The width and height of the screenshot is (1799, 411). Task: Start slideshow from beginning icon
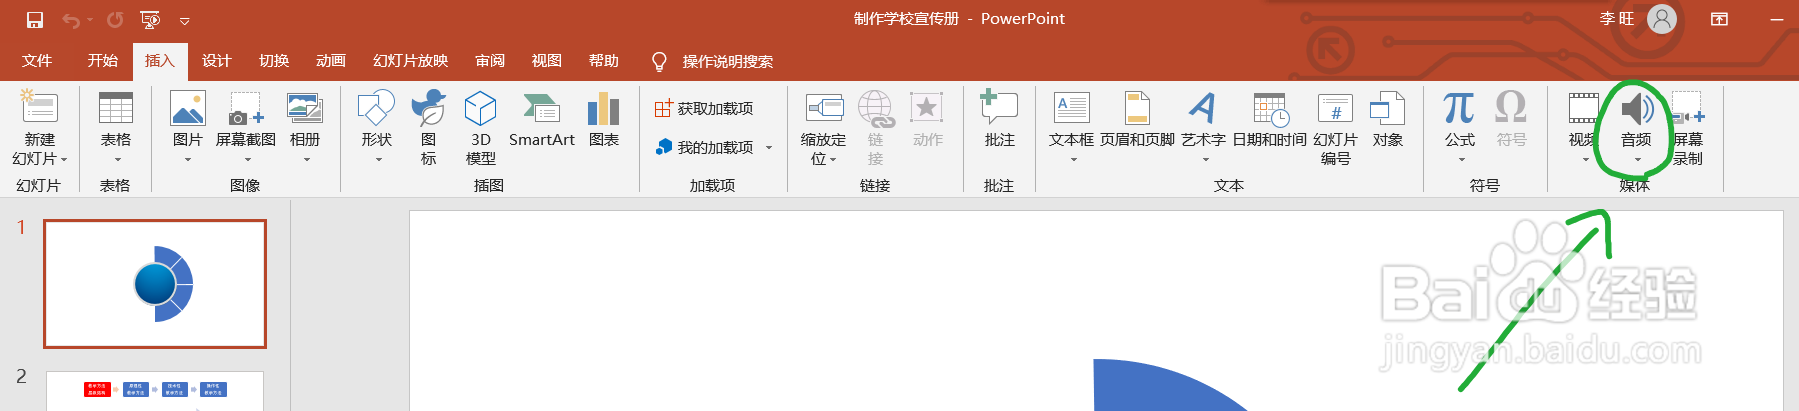click(150, 20)
